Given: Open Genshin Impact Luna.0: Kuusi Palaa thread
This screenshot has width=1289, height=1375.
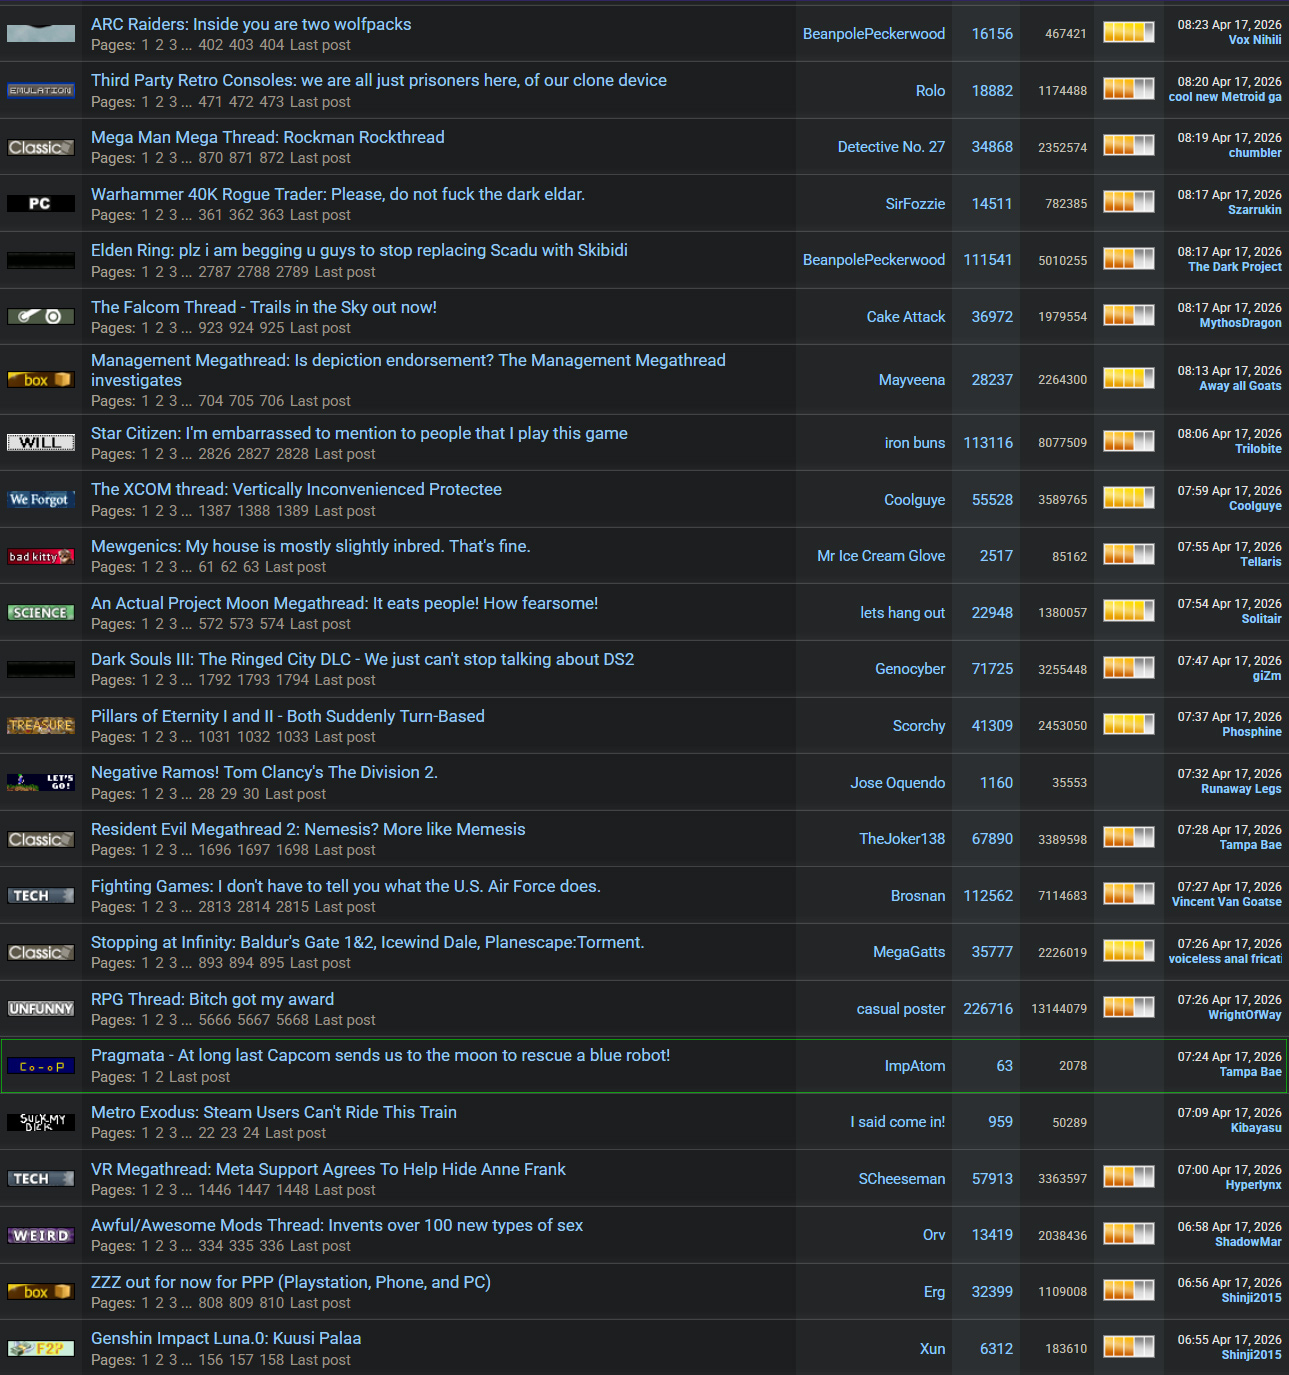Looking at the screenshot, I should [x=226, y=1338].
